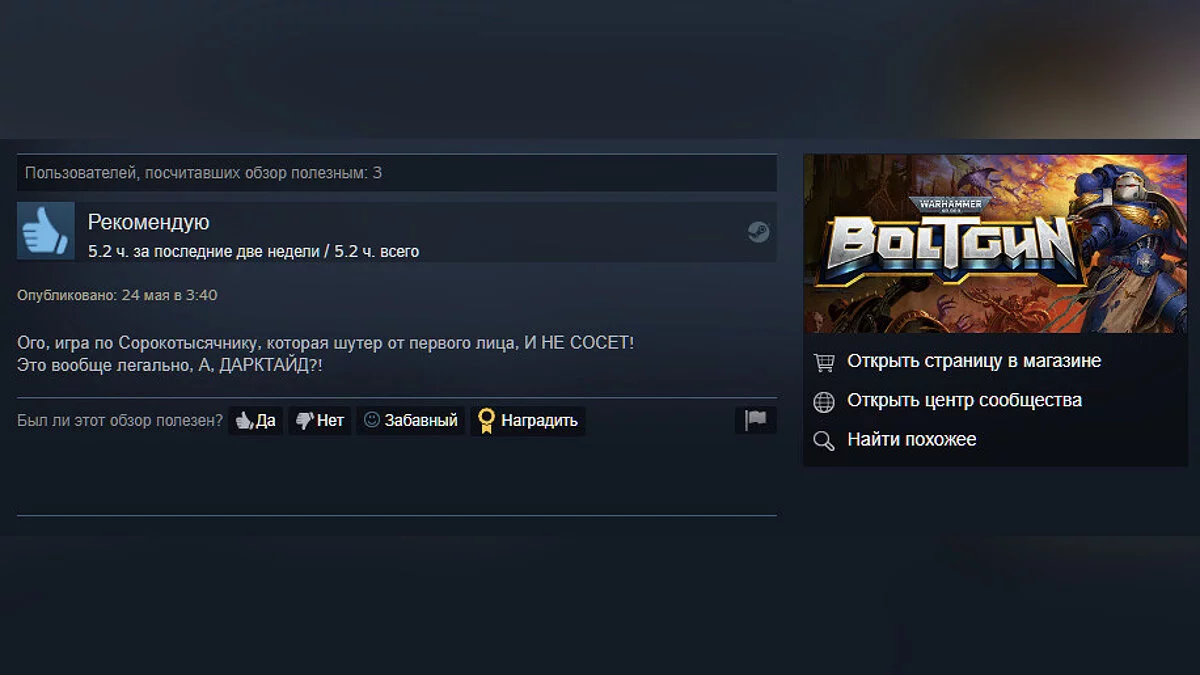Click the 5.2 ч. playtime text

(253, 251)
